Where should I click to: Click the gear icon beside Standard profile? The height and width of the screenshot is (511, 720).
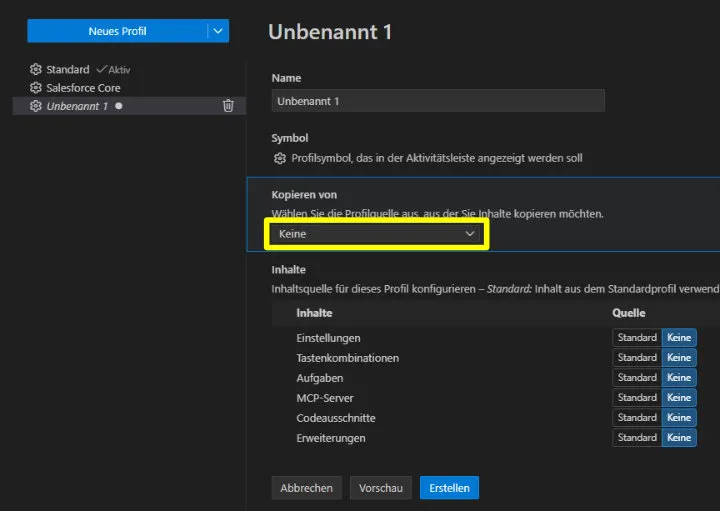point(36,70)
